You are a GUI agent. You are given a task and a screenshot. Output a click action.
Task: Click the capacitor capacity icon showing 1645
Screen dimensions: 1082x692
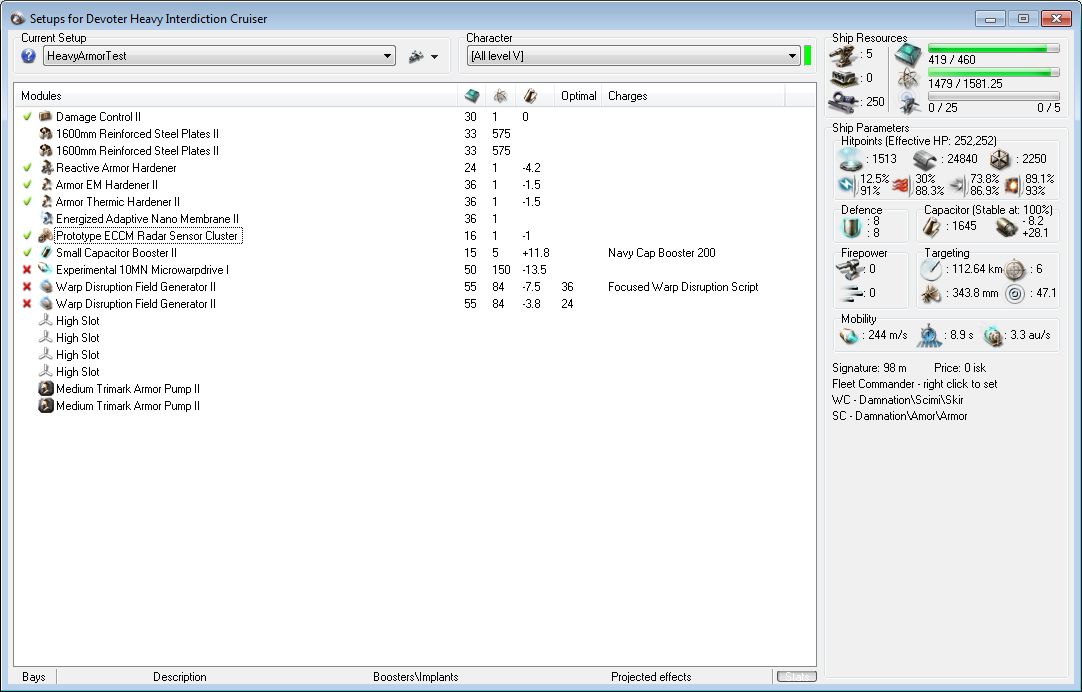pyautogui.click(x=932, y=226)
